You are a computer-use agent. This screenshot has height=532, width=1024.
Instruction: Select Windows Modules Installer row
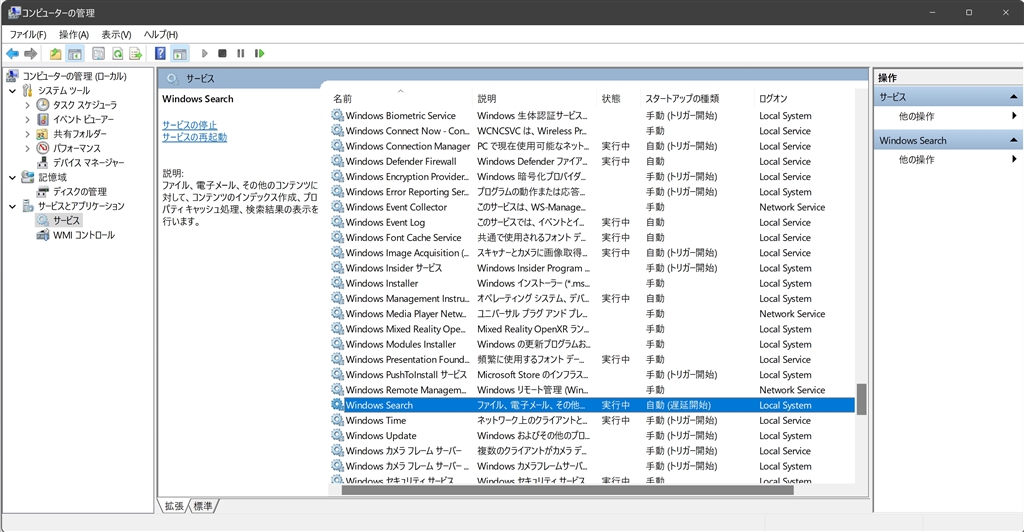coord(592,344)
